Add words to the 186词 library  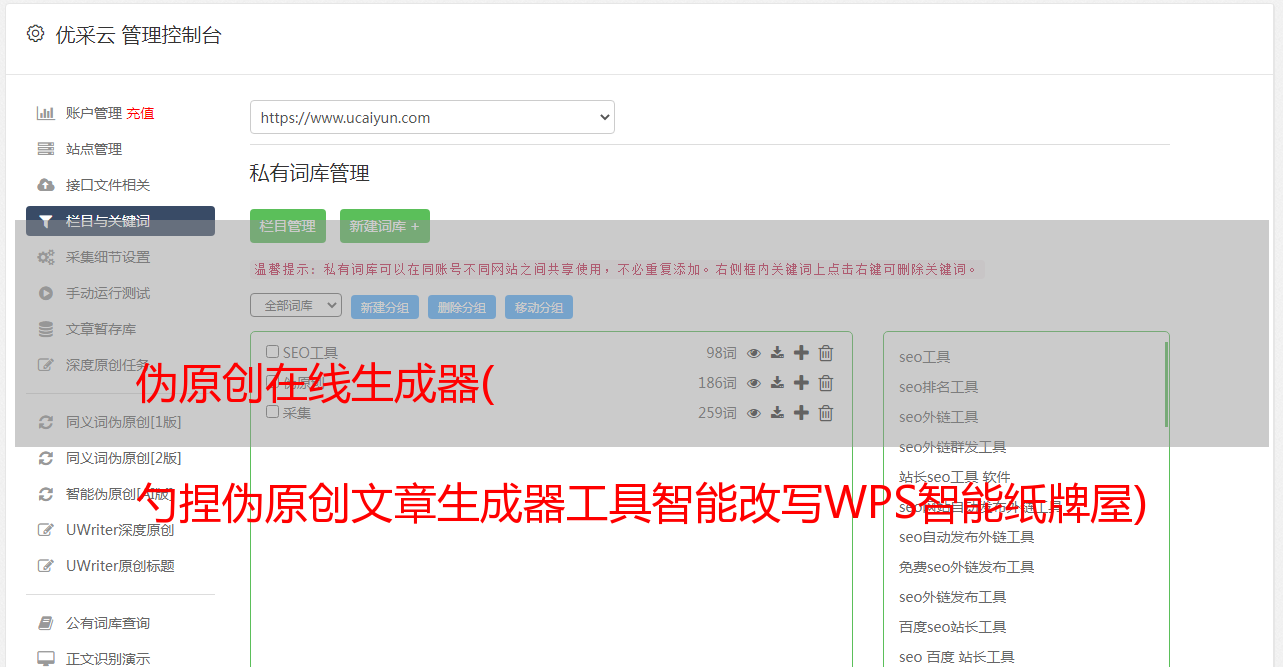(x=801, y=383)
